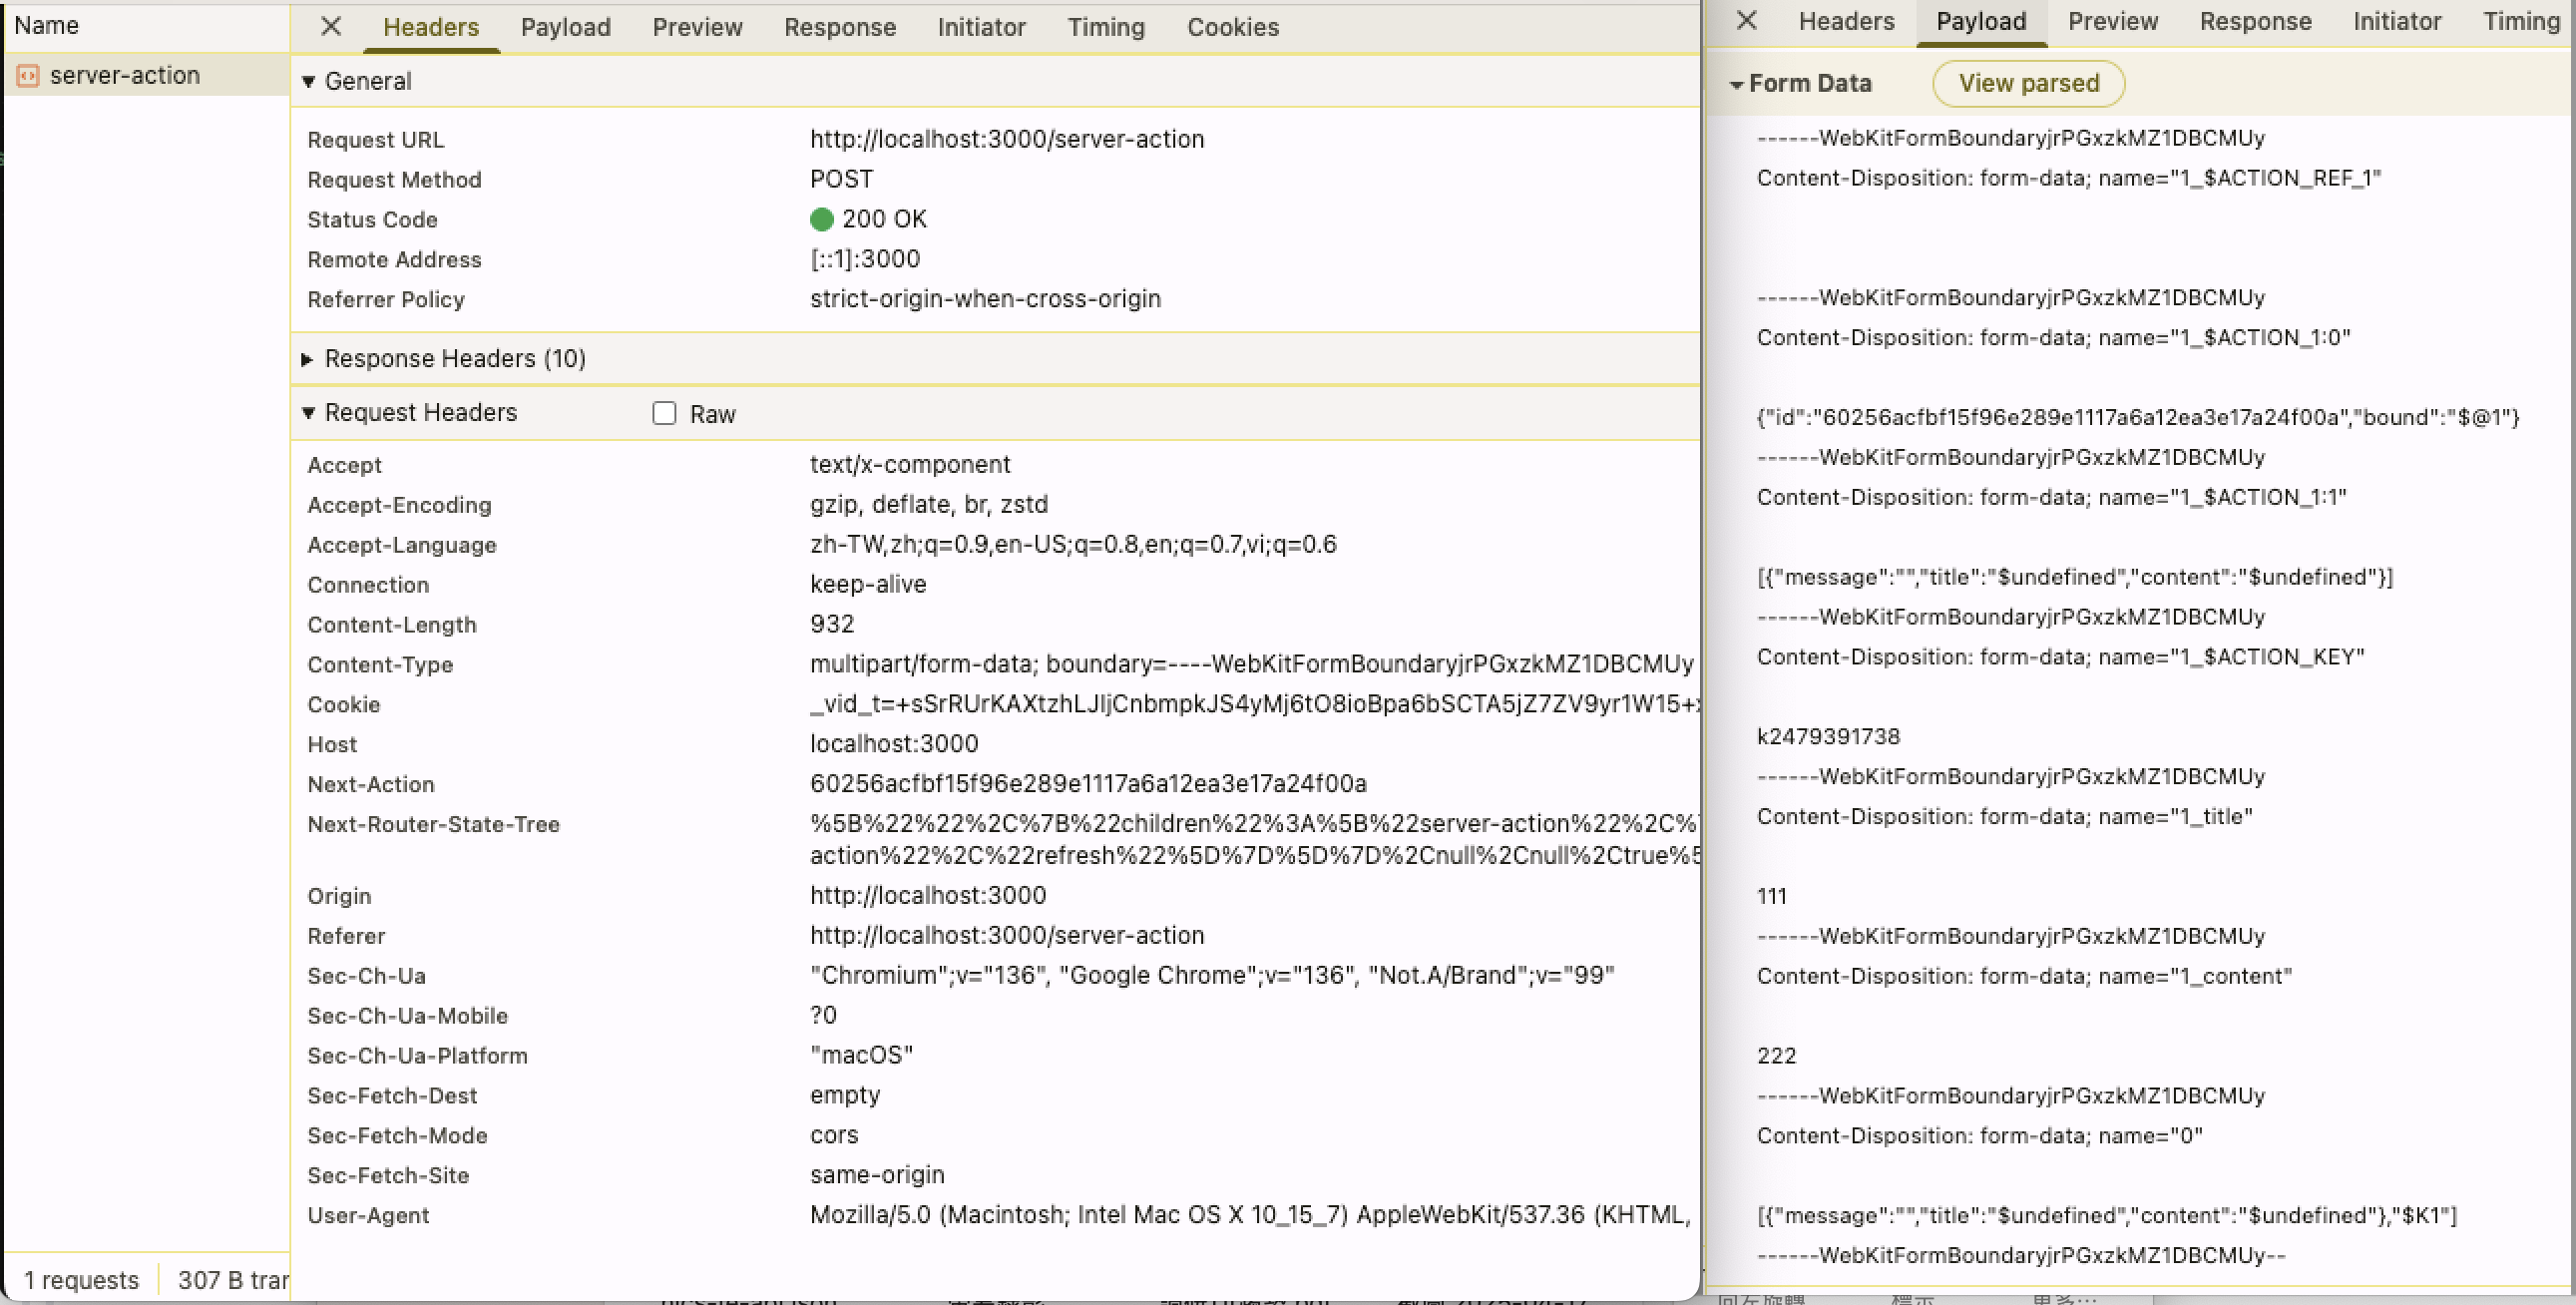Switch to right panel Headers tab
Image resolution: width=2576 pixels, height=1305 pixels.
(x=1845, y=21)
